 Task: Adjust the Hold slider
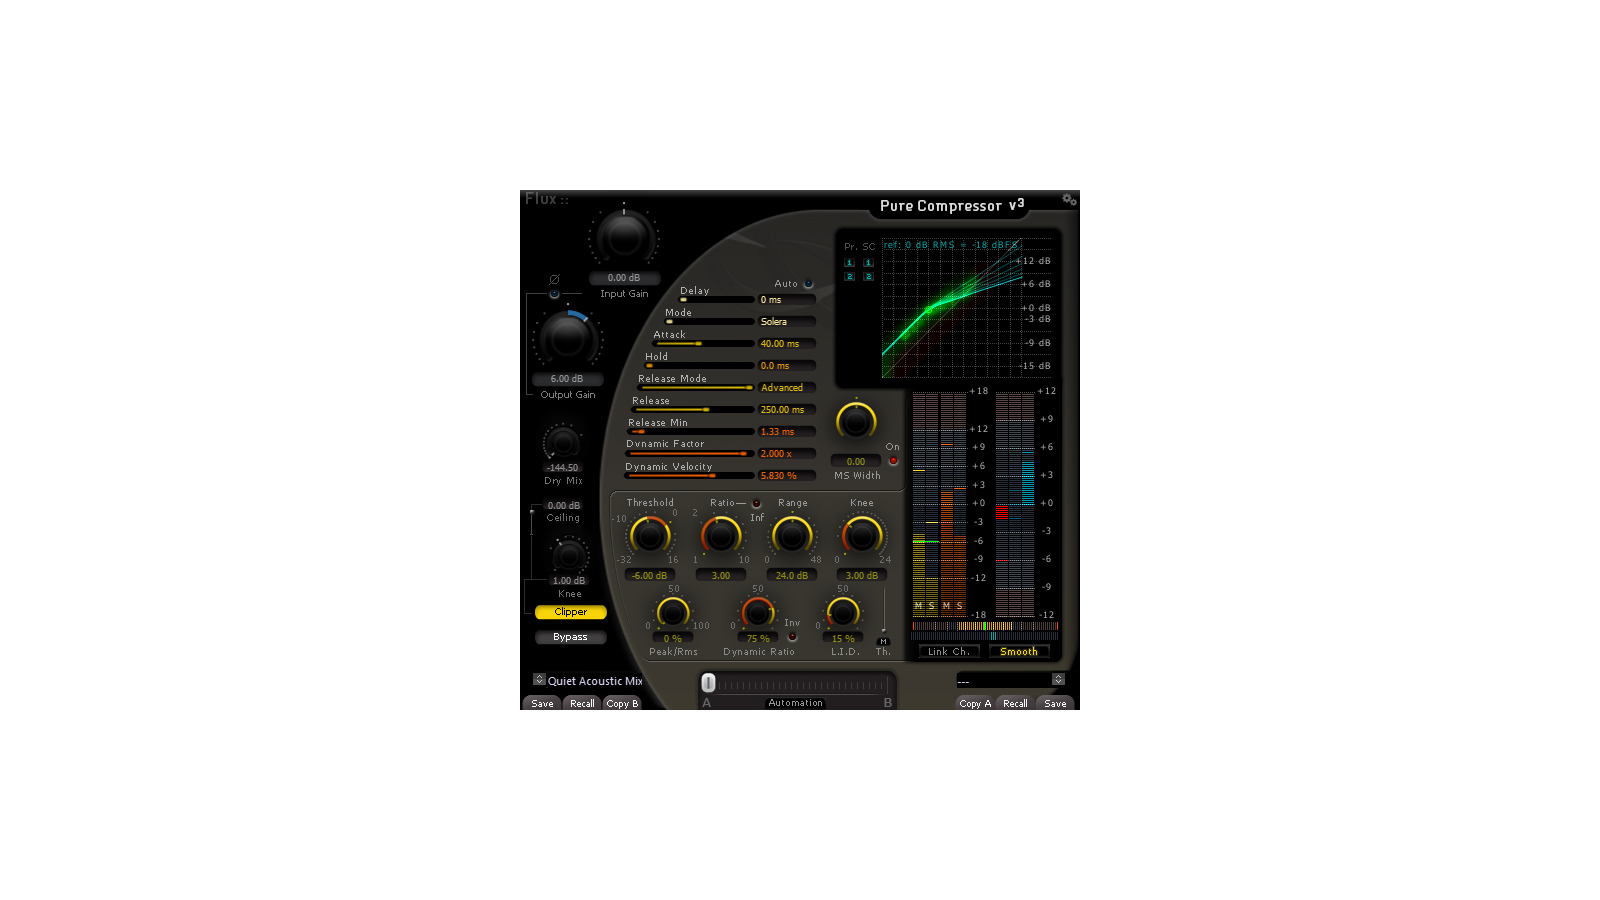[700, 366]
